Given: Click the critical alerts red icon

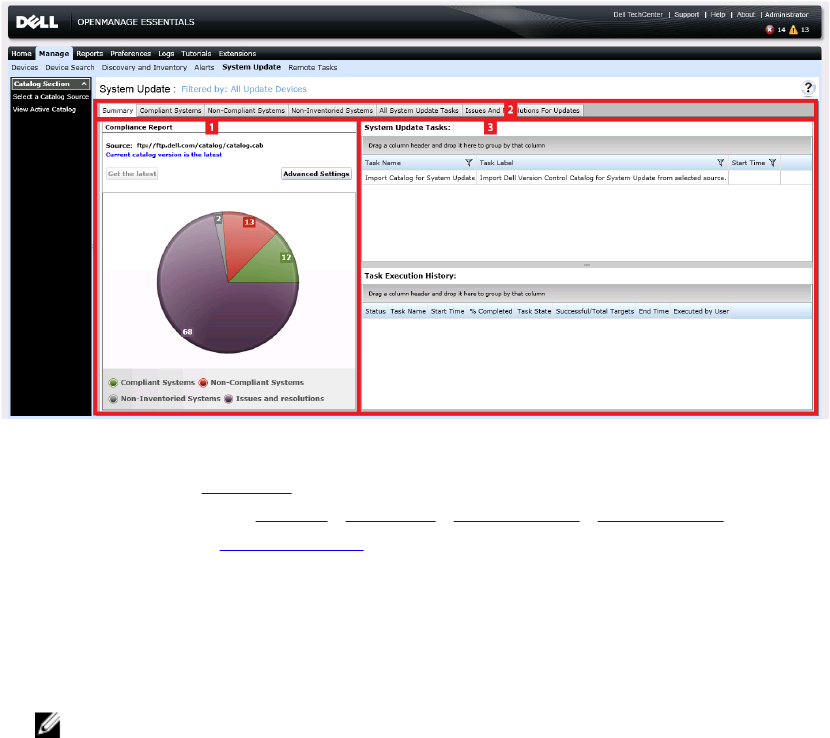Looking at the screenshot, I should point(770,30).
